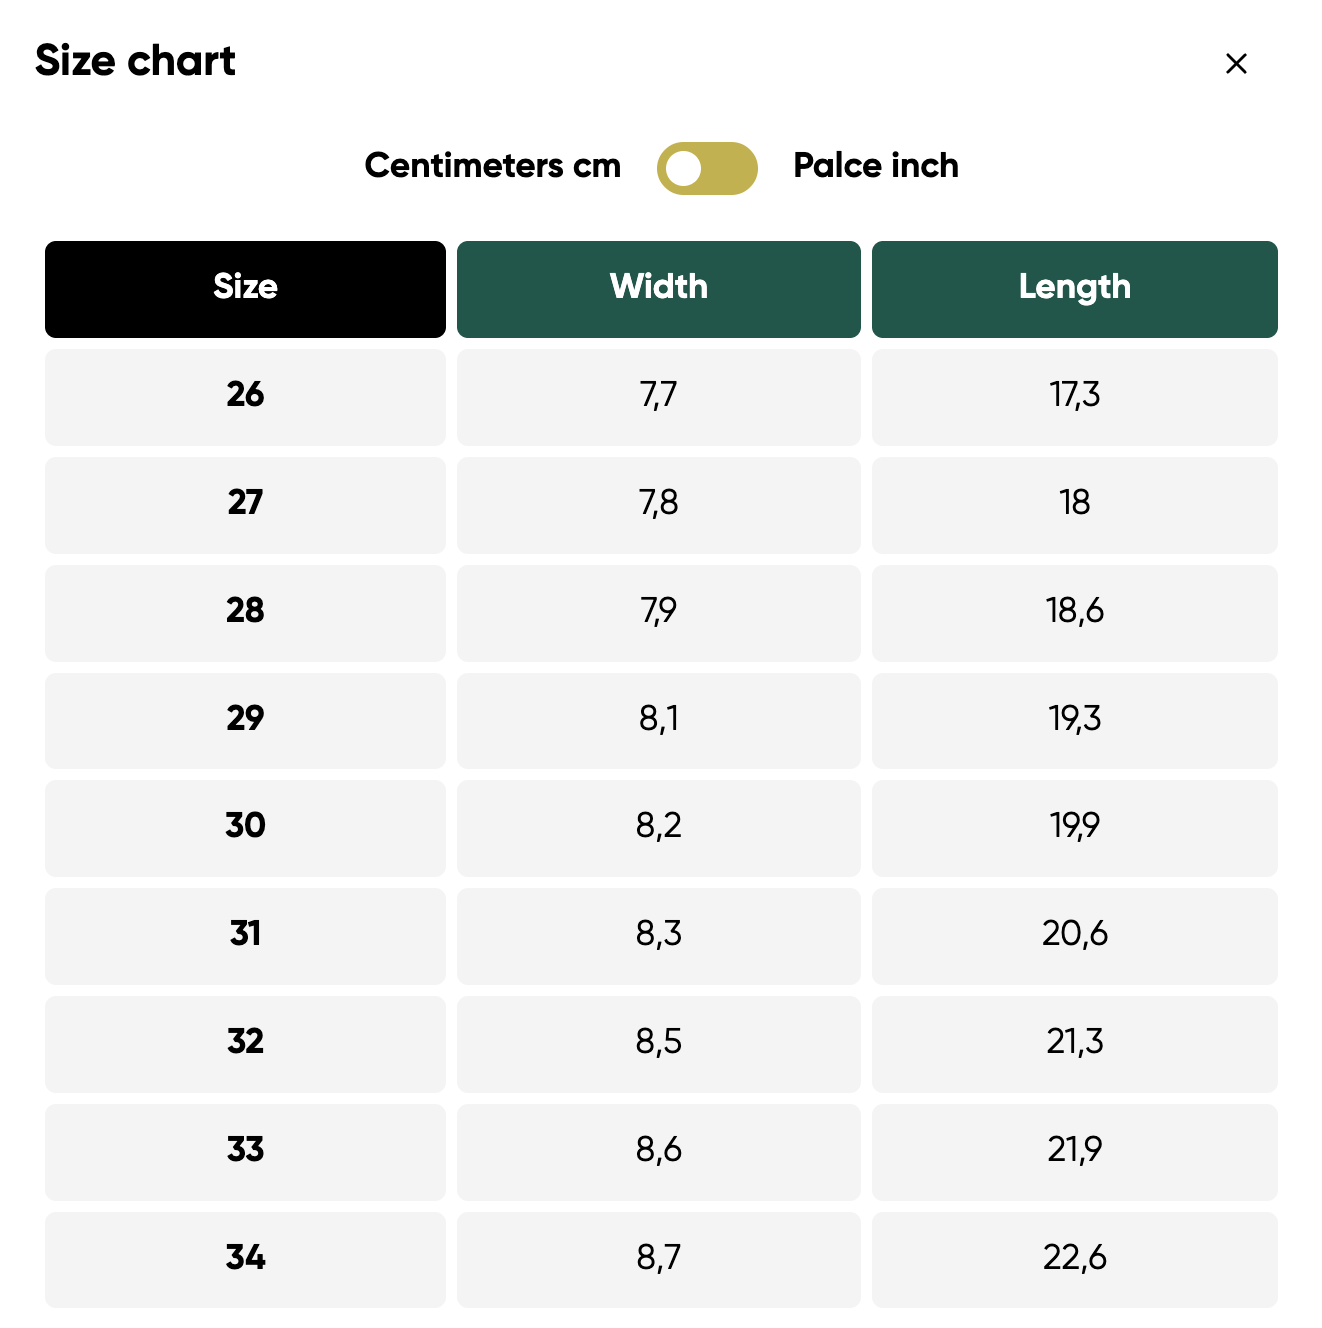Select size 27 row cell

click(x=245, y=505)
